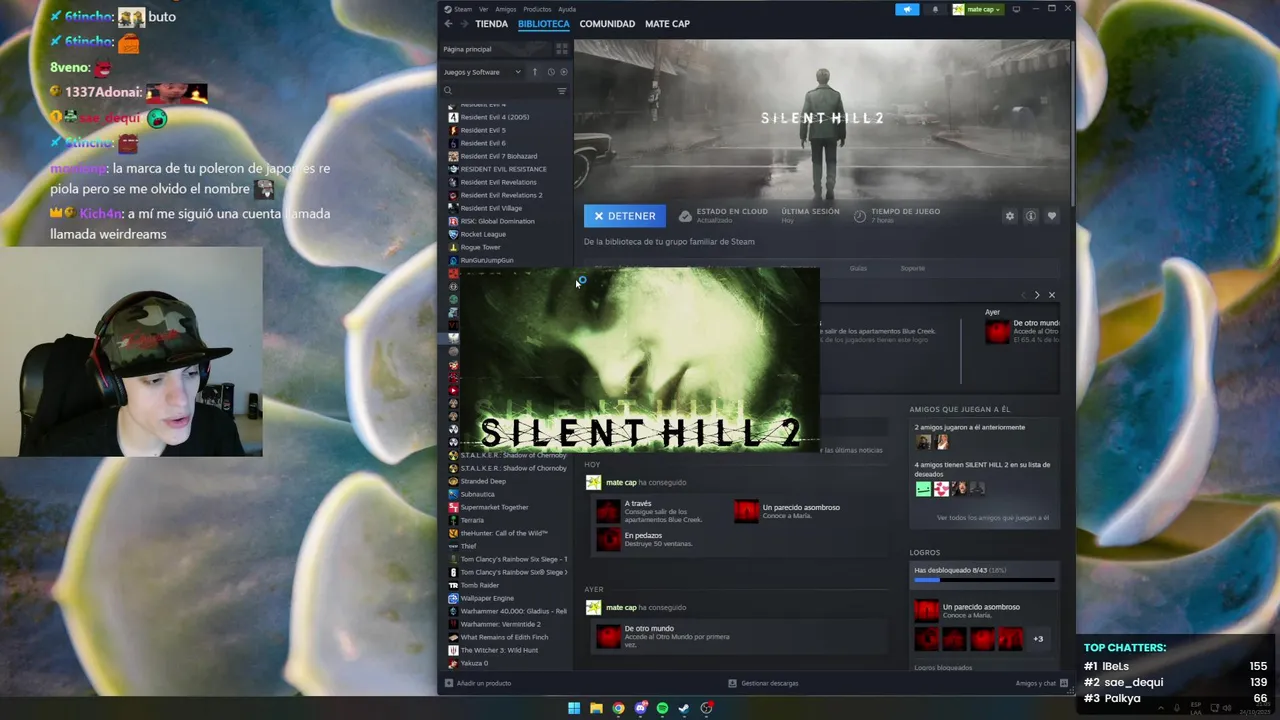Select Resident Evil 7 Biohazard in list

[x=499, y=156]
